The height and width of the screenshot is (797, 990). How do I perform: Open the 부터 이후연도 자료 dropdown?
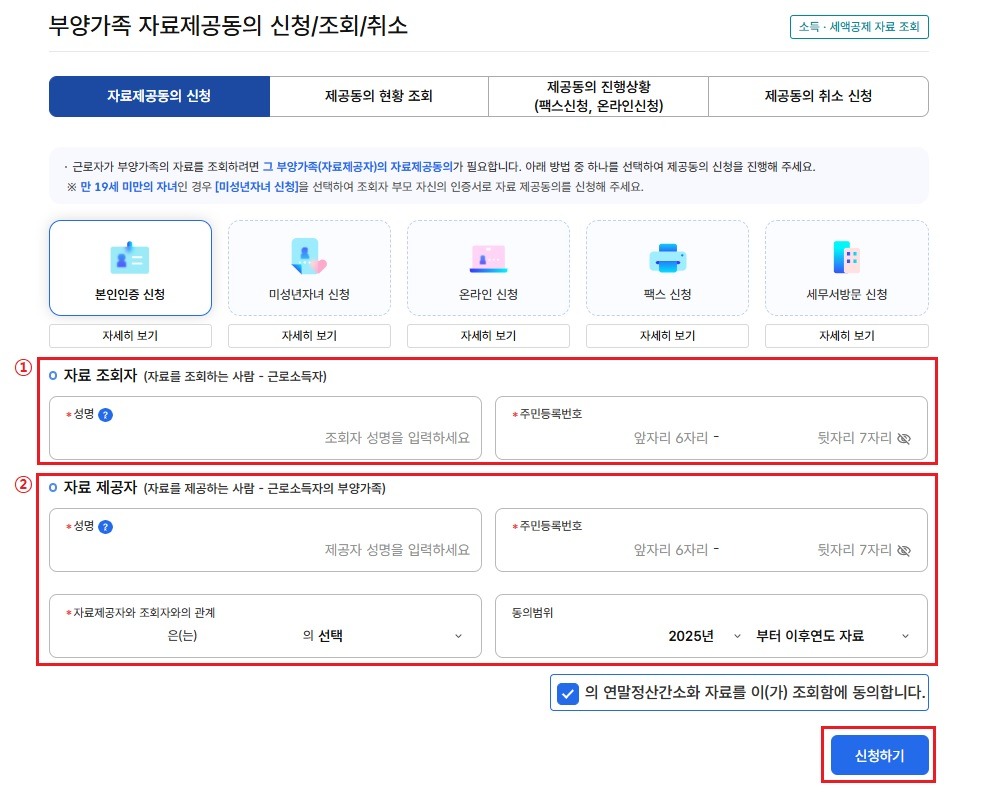[832, 636]
